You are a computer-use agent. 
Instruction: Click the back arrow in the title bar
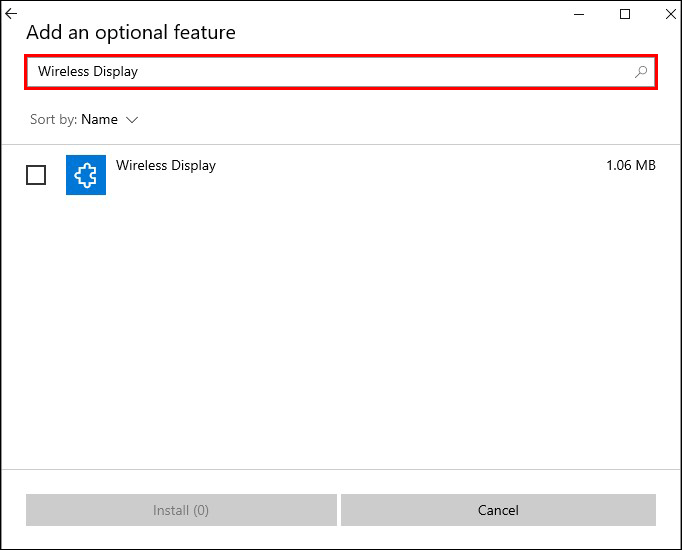pyautogui.click(x=11, y=14)
